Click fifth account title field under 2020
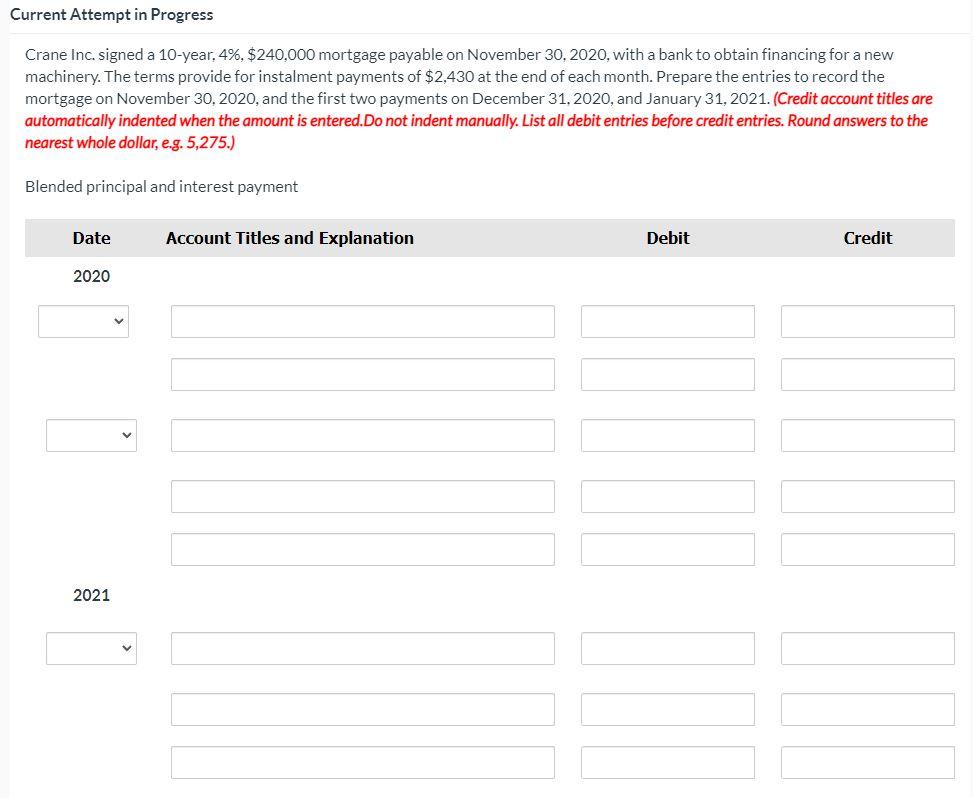This screenshot has height=798, width=973. tap(363, 550)
